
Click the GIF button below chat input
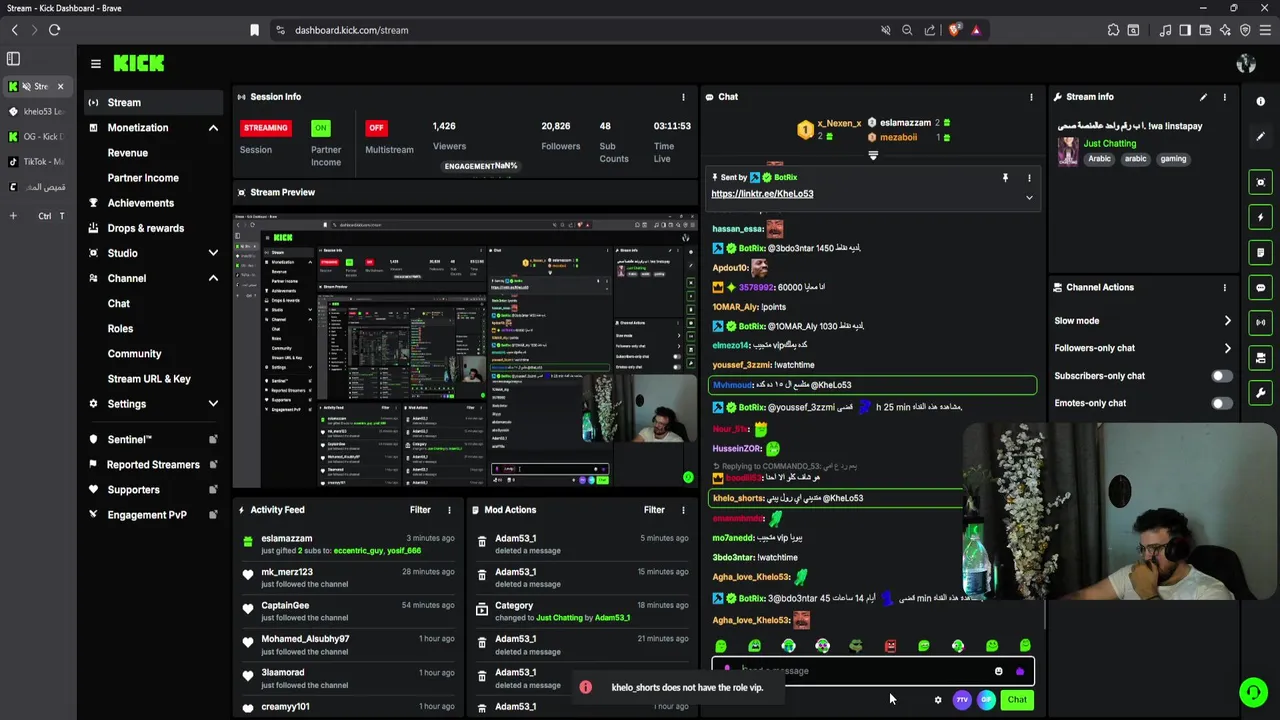(986, 700)
